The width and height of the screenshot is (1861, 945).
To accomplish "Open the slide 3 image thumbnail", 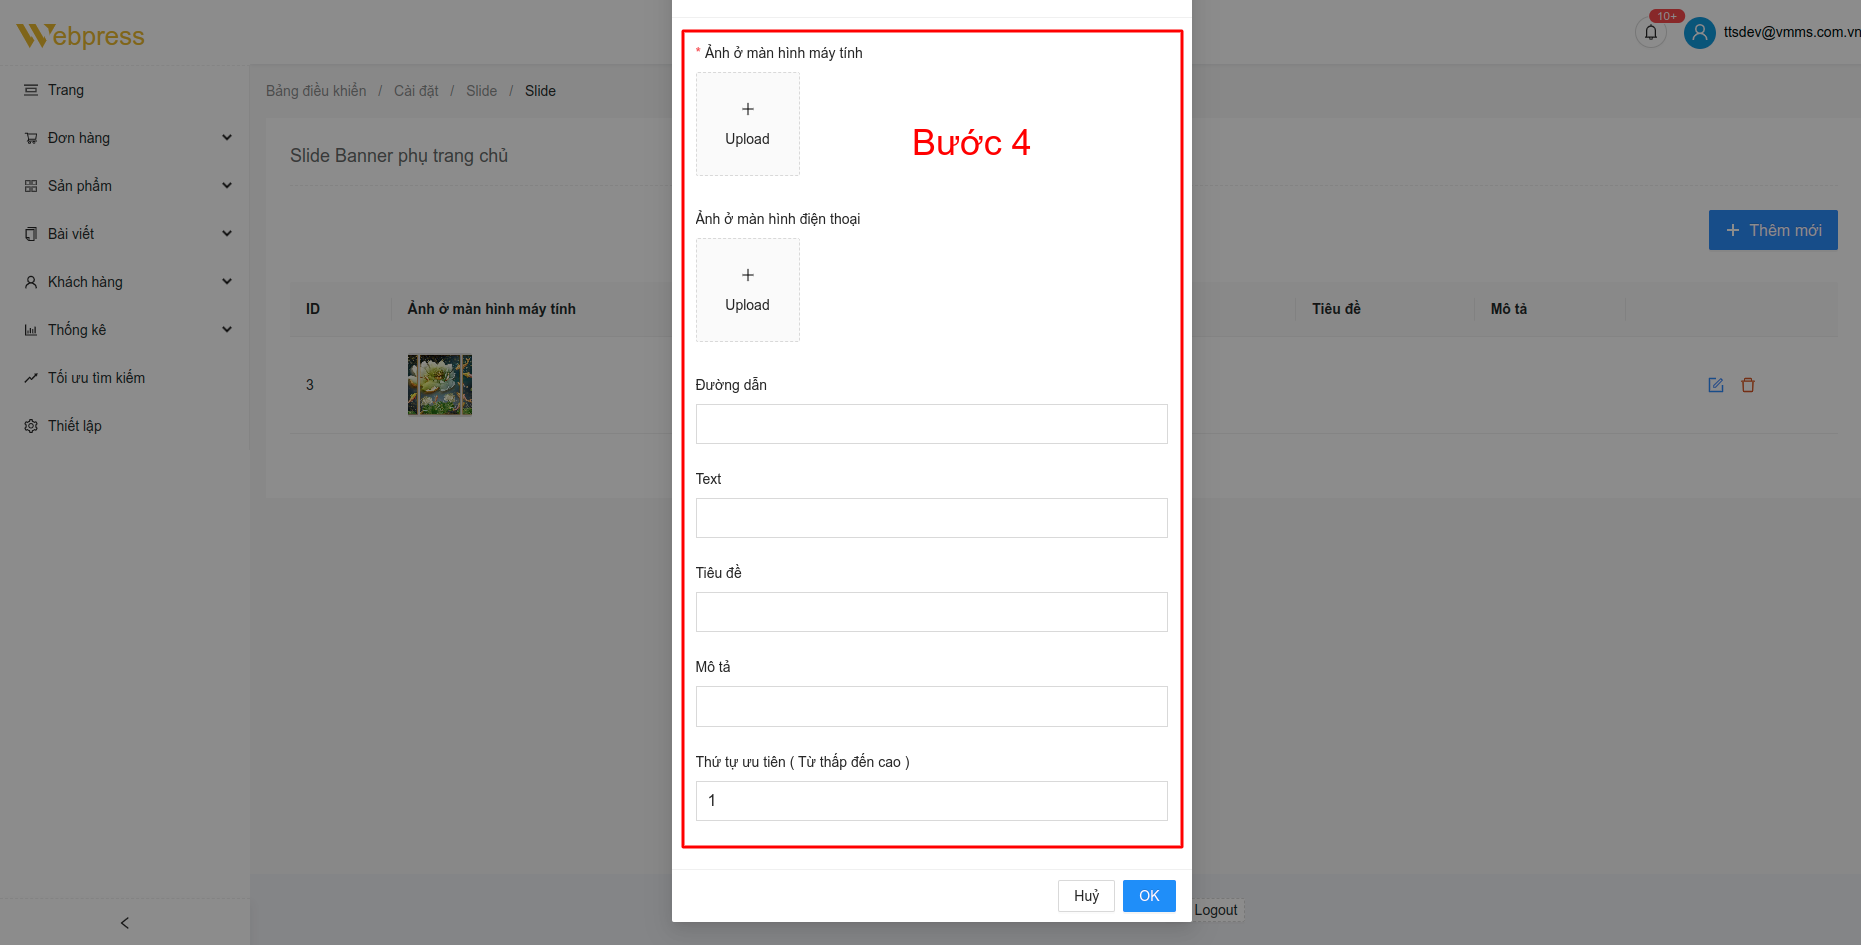I will pos(440,385).
